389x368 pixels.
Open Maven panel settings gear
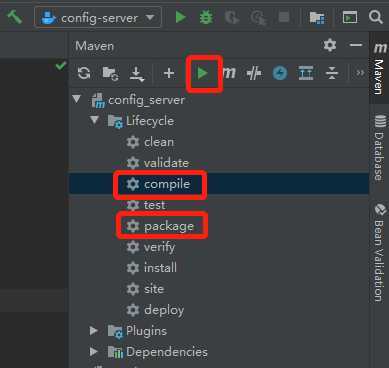point(330,45)
